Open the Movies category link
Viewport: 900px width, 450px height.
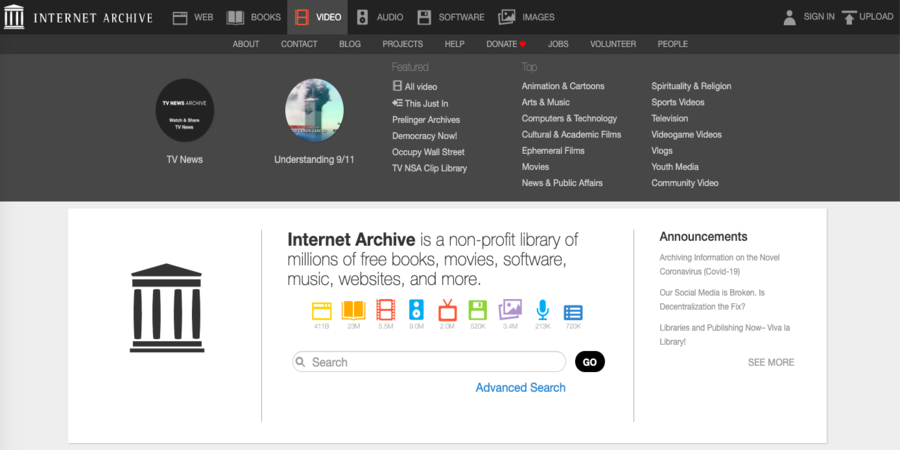click(536, 166)
